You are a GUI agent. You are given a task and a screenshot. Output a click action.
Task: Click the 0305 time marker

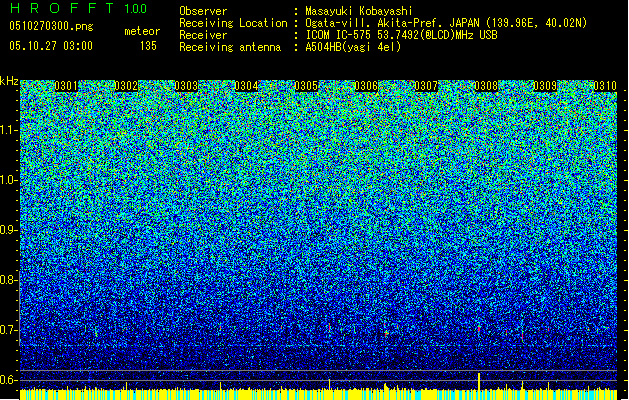[x=306, y=86]
